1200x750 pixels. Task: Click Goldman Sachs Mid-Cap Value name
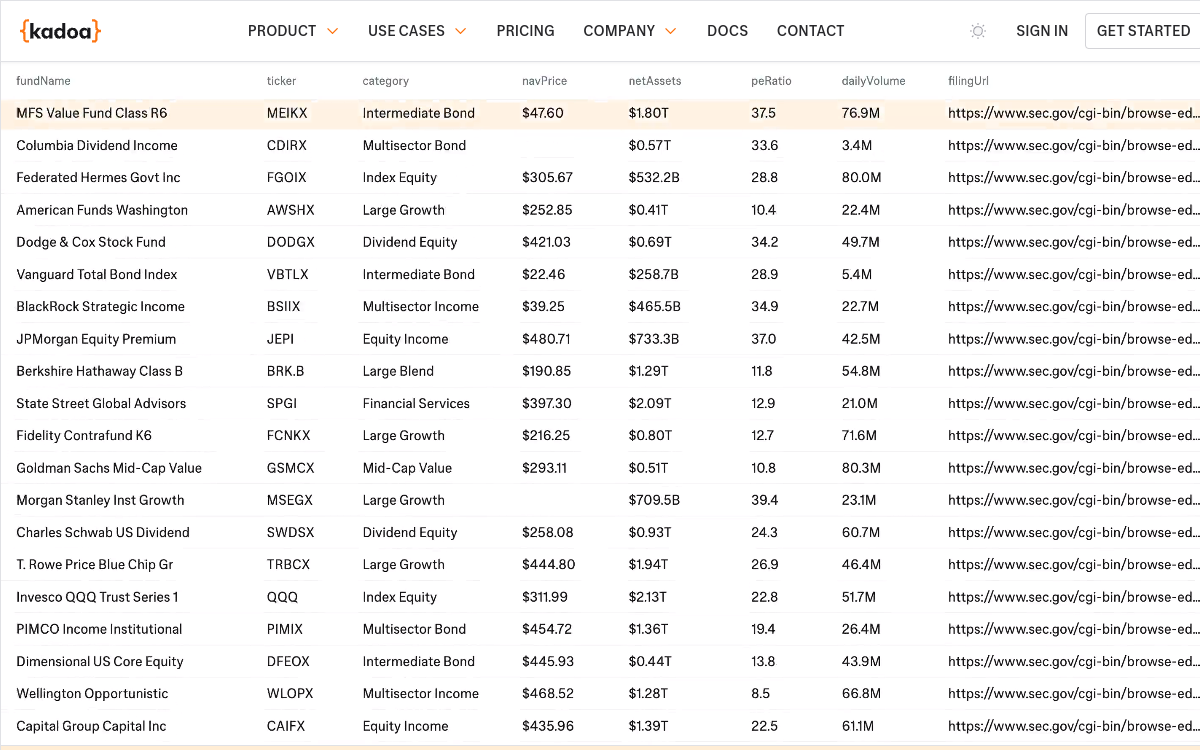(x=109, y=468)
